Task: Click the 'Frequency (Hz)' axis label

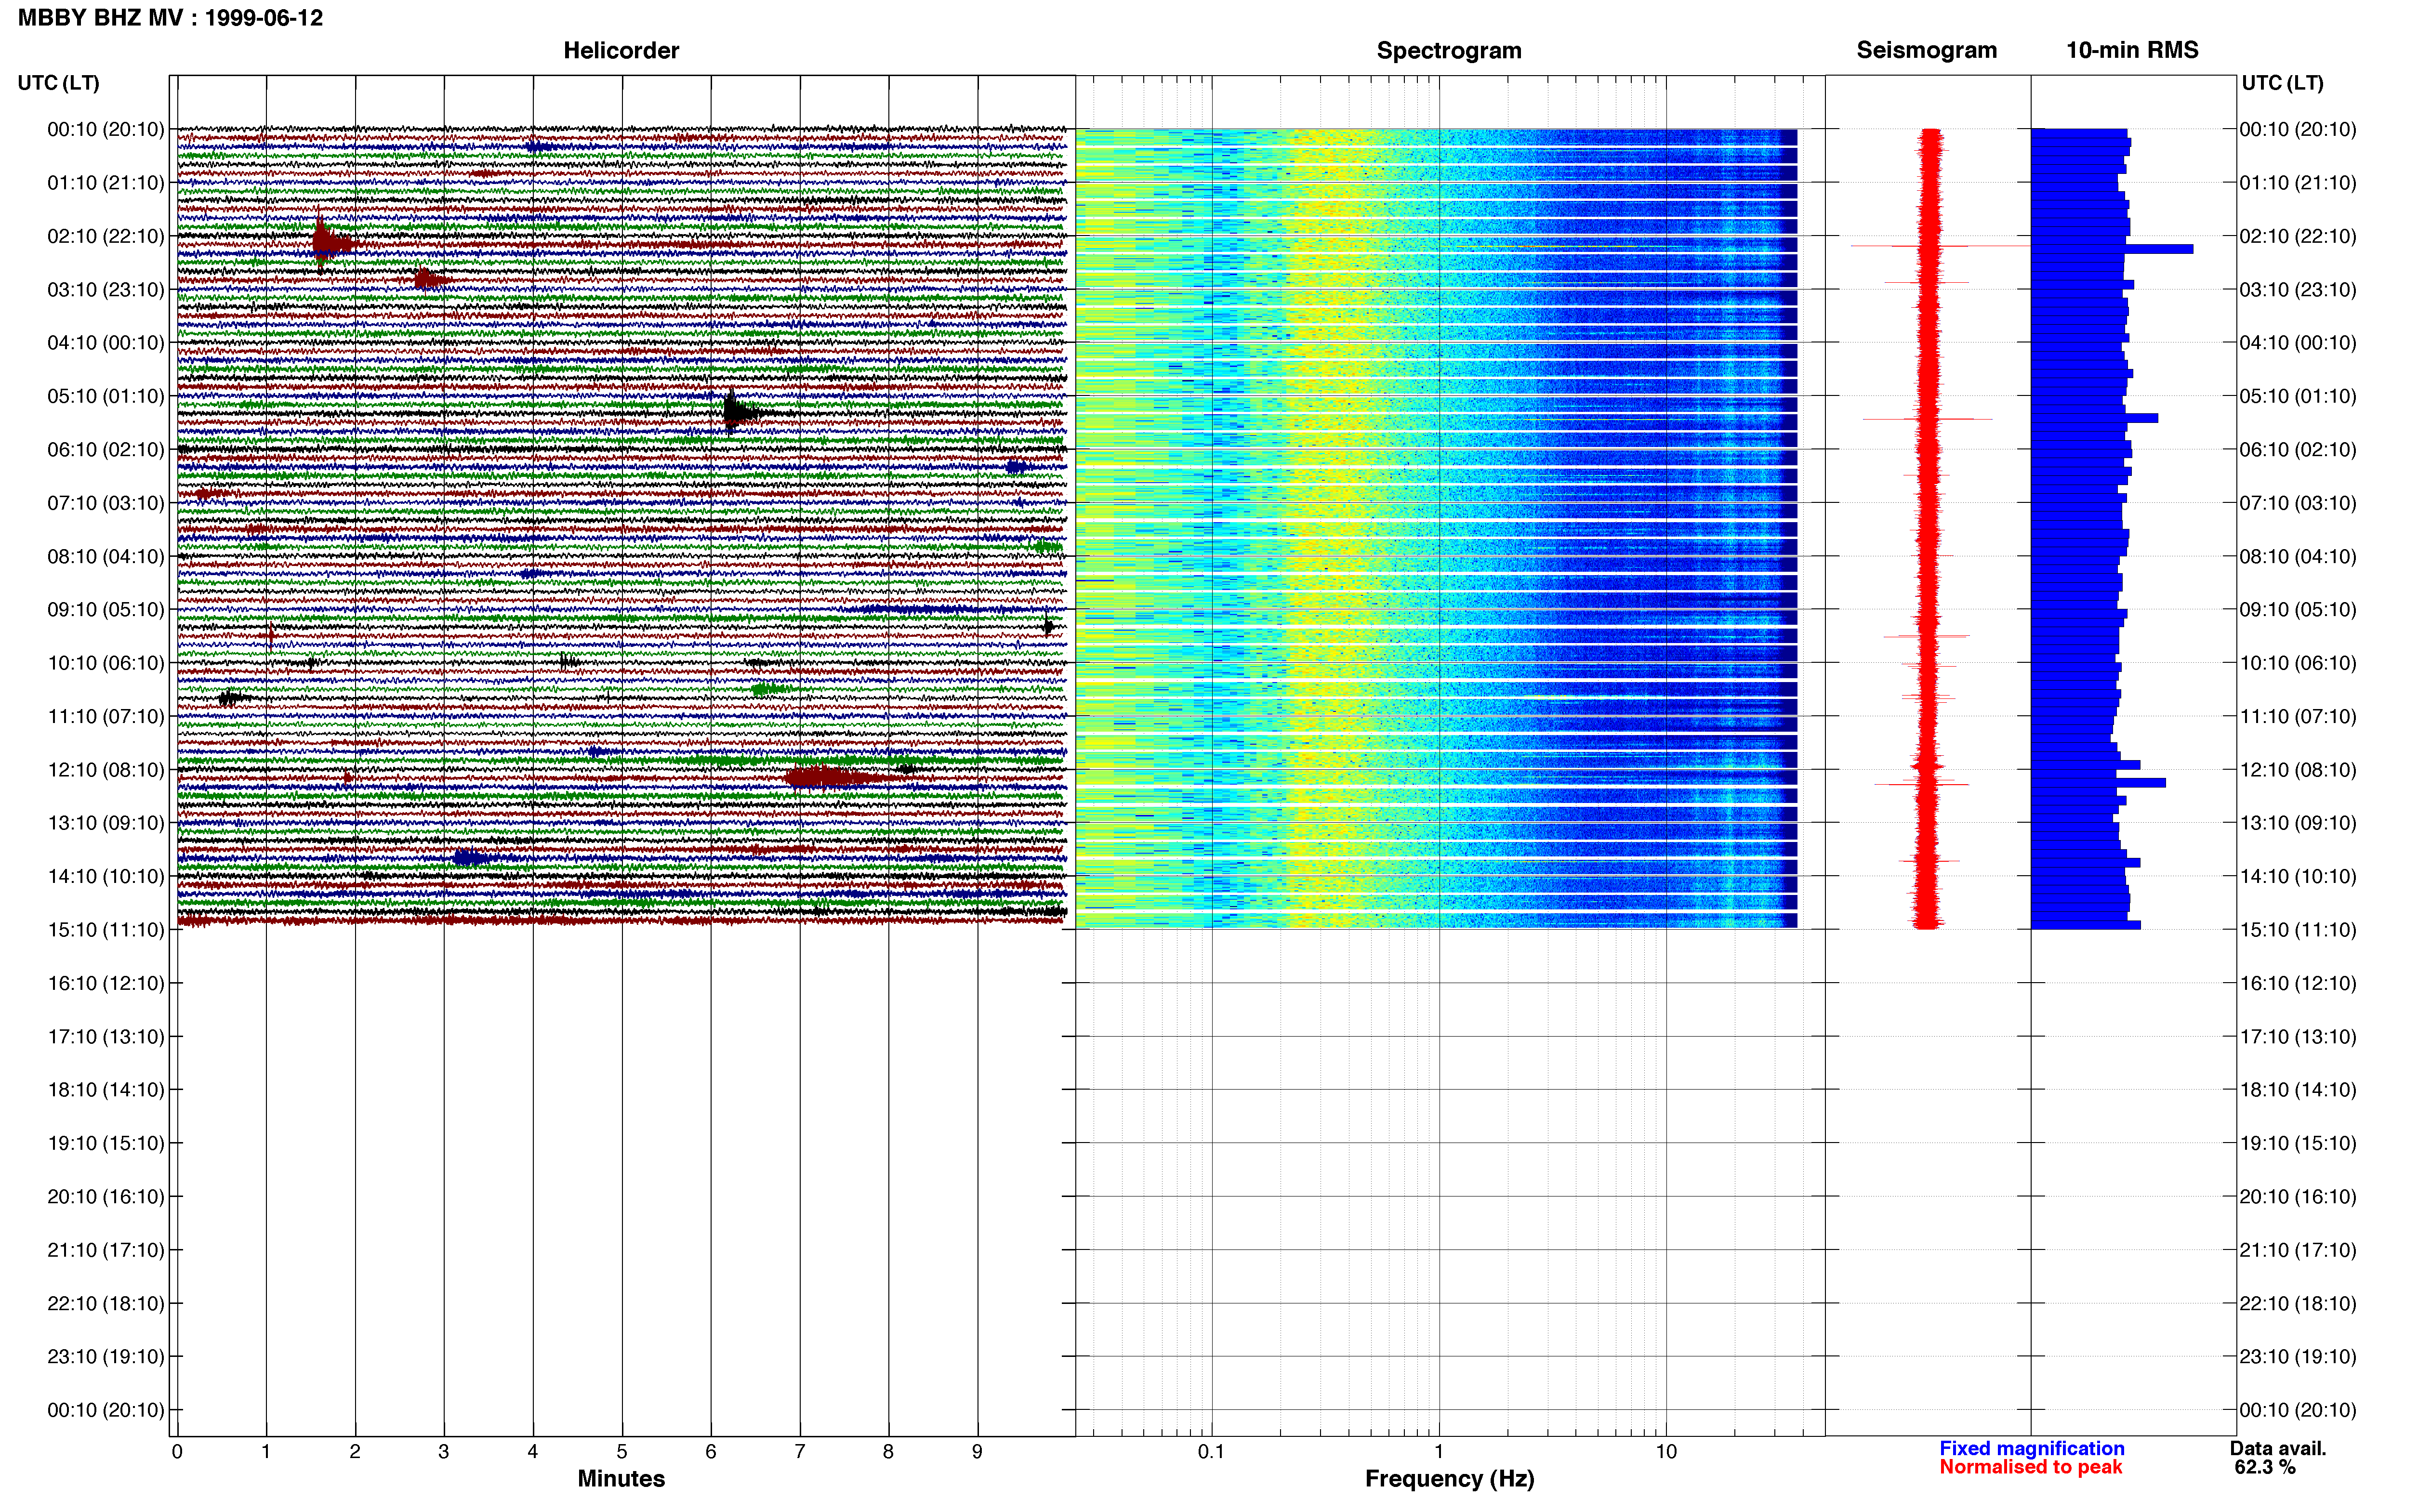Action: 1449,1478
